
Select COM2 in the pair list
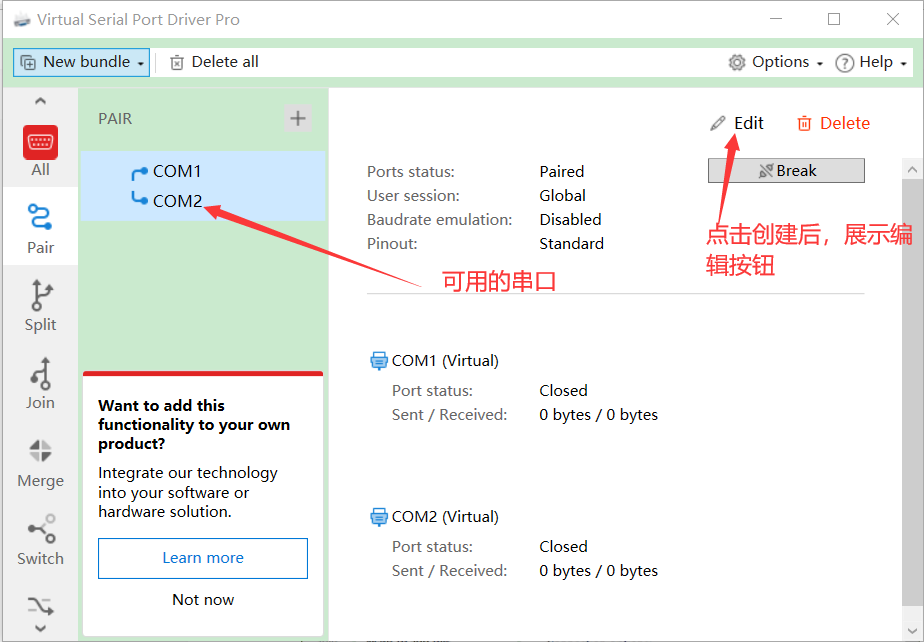[x=177, y=201]
